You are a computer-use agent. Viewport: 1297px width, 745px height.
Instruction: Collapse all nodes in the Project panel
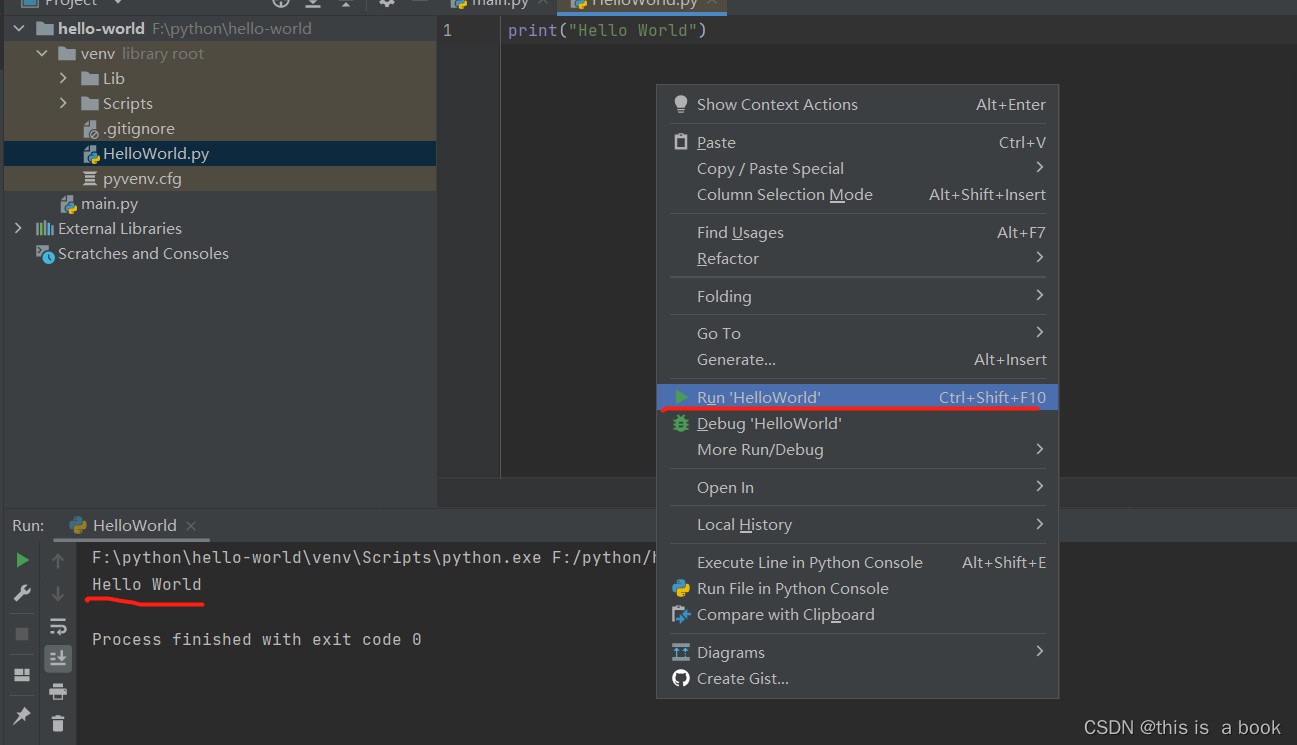tap(347, 5)
